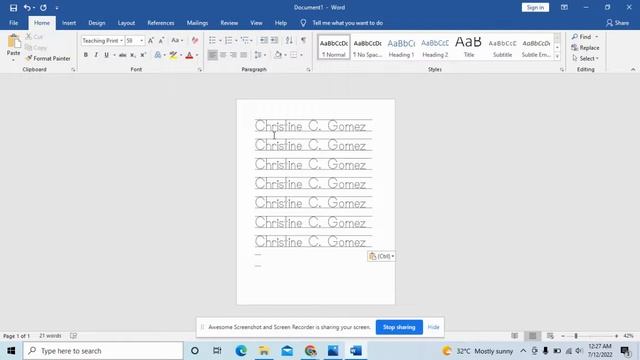640x360 pixels.
Task: Toggle underline formatting
Action: 106,55
